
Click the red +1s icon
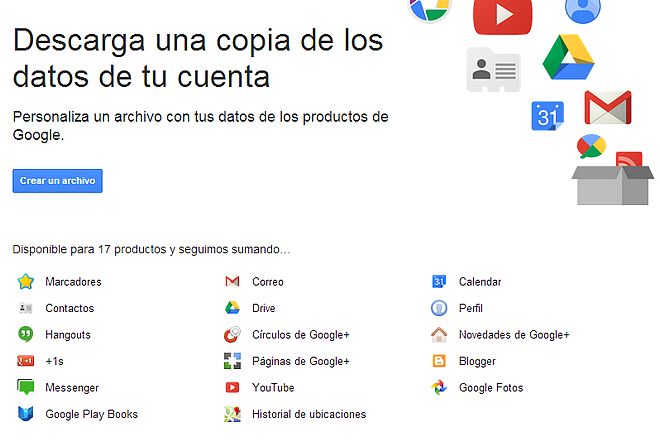(26, 361)
